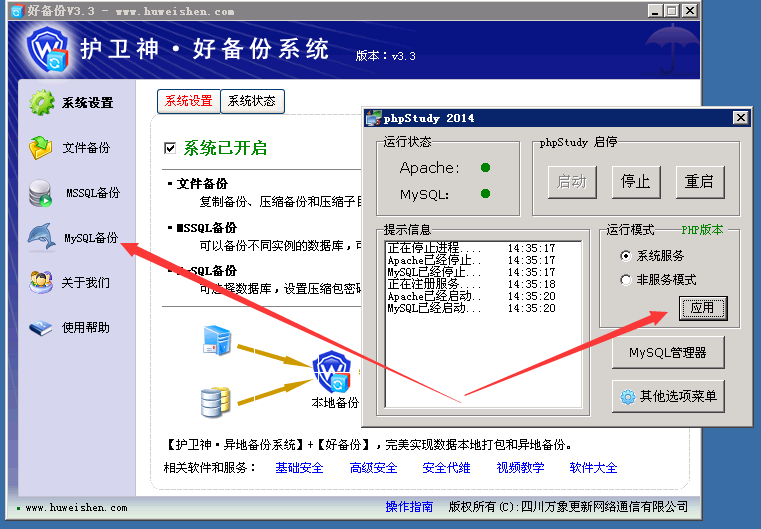
Task: Open the 视频教学 link
Action: click(x=520, y=468)
